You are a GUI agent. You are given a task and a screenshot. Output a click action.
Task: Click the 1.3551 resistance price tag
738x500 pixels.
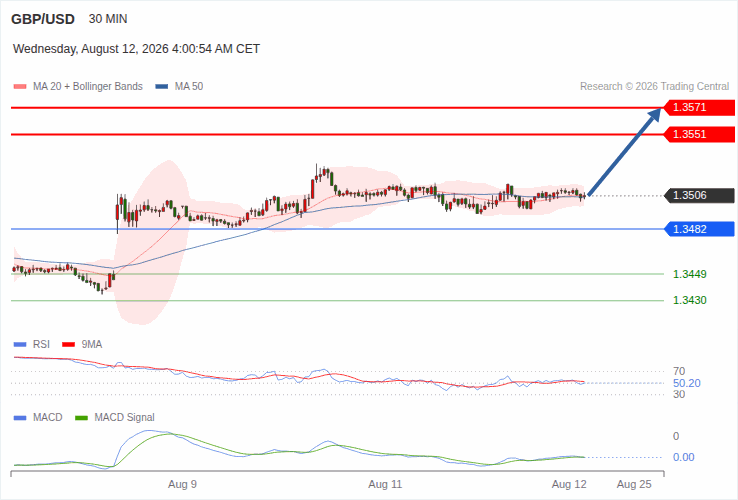click(699, 134)
